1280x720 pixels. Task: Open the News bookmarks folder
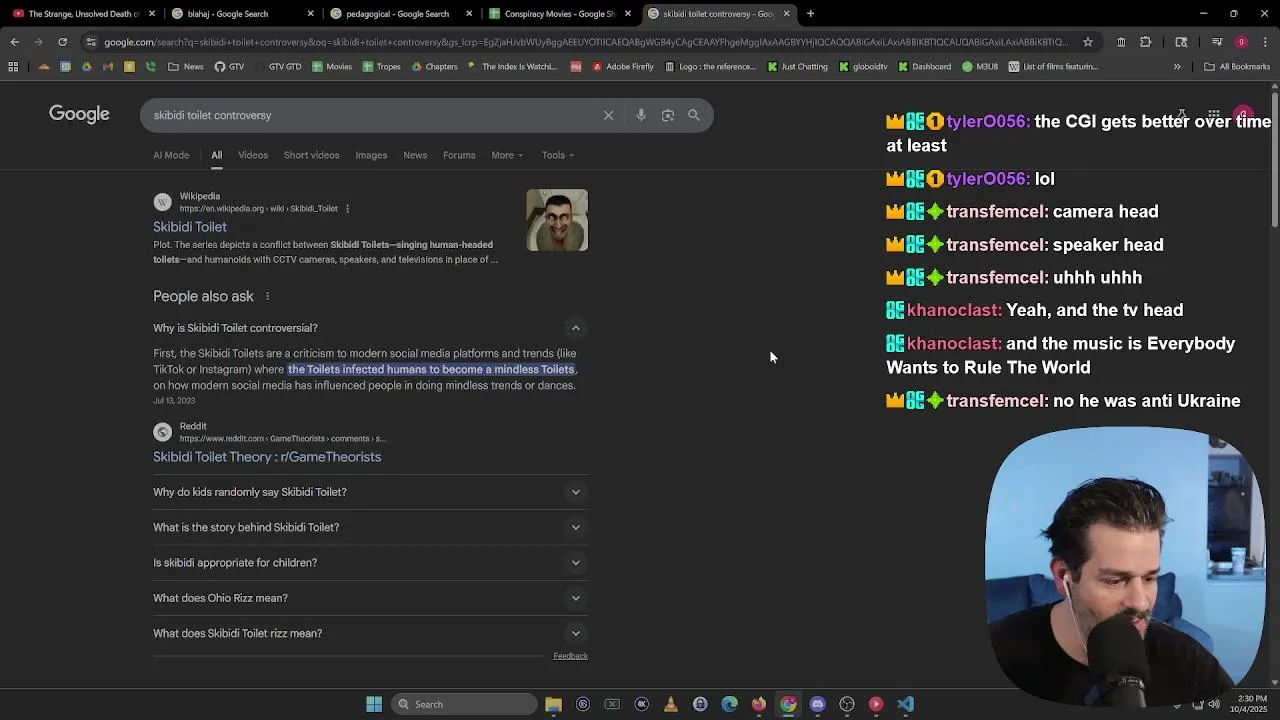(186, 67)
